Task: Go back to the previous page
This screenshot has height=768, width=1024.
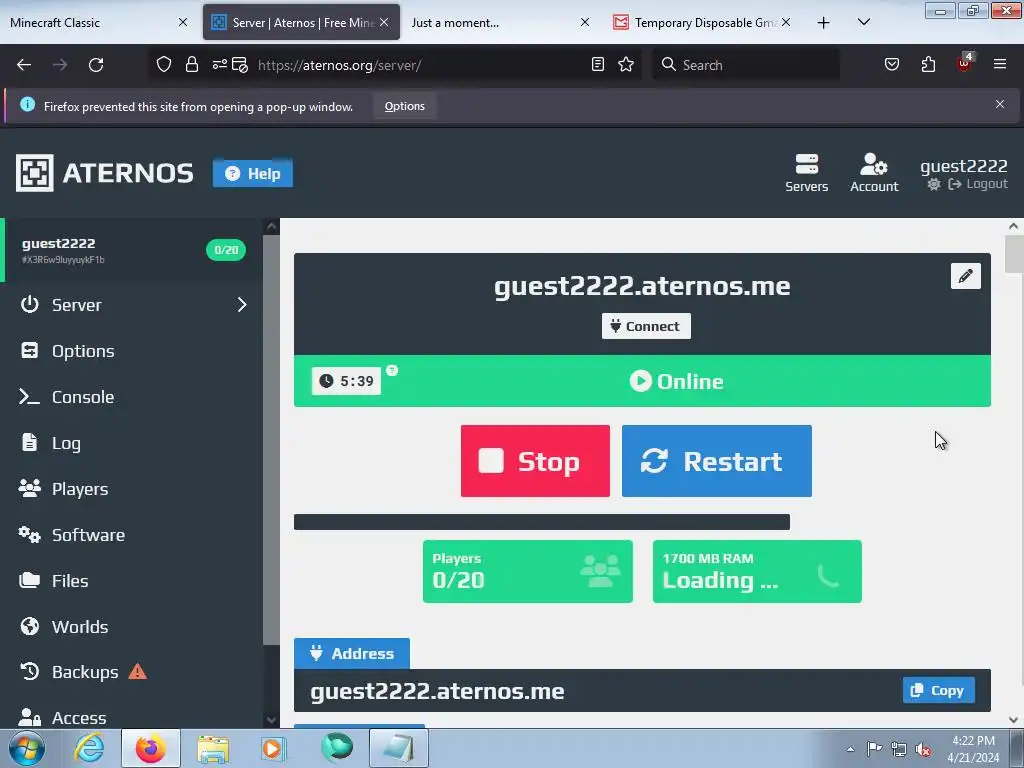Action: click(x=24, y=65)
